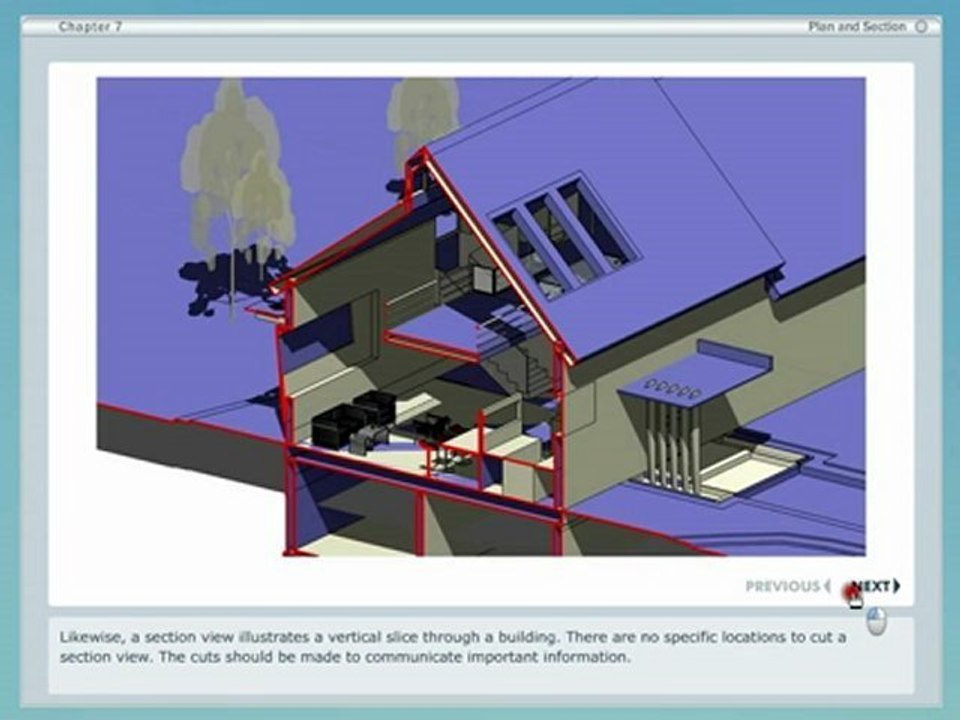This screenshot has height=720, width=960.
Task: Go to the NEXT slide
Action: (876, 586)
